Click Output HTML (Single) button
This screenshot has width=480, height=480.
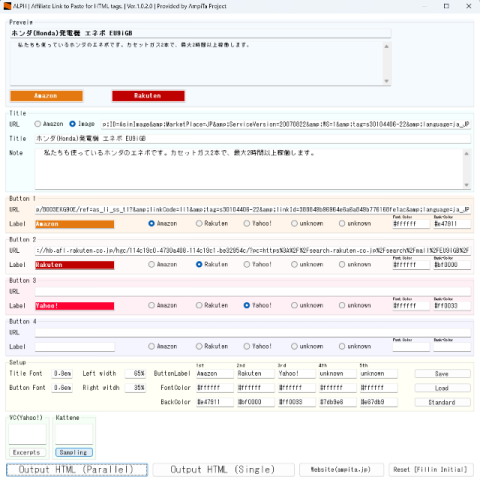[x=223, y=470]
